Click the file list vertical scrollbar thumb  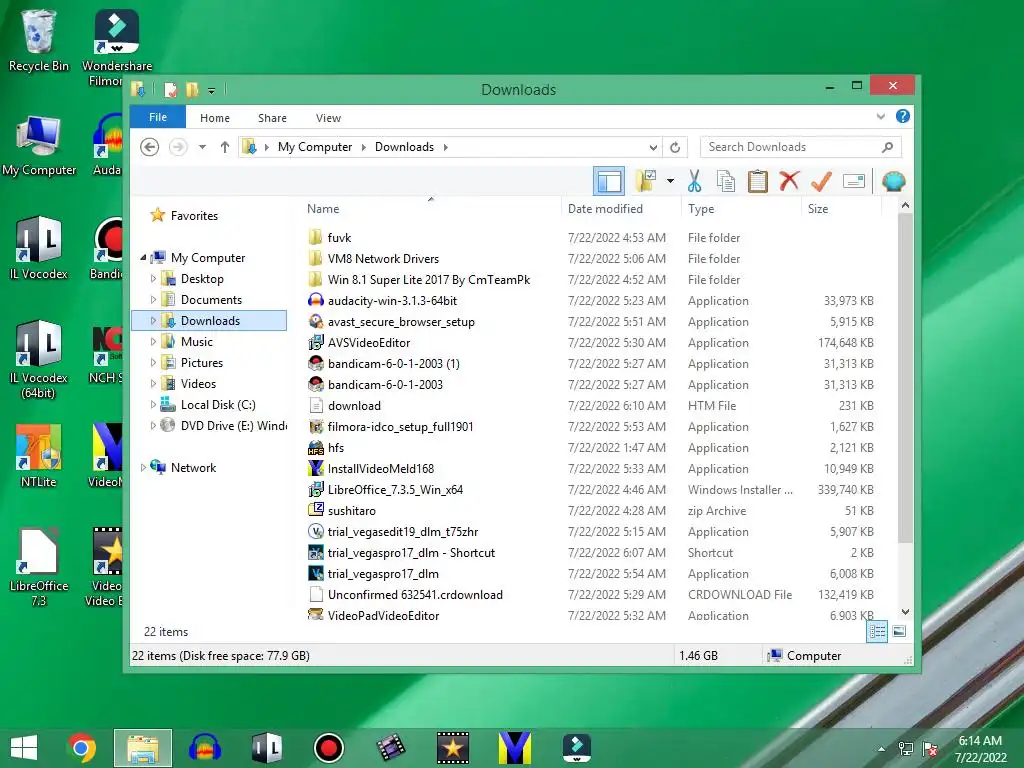tap(905, 377)
